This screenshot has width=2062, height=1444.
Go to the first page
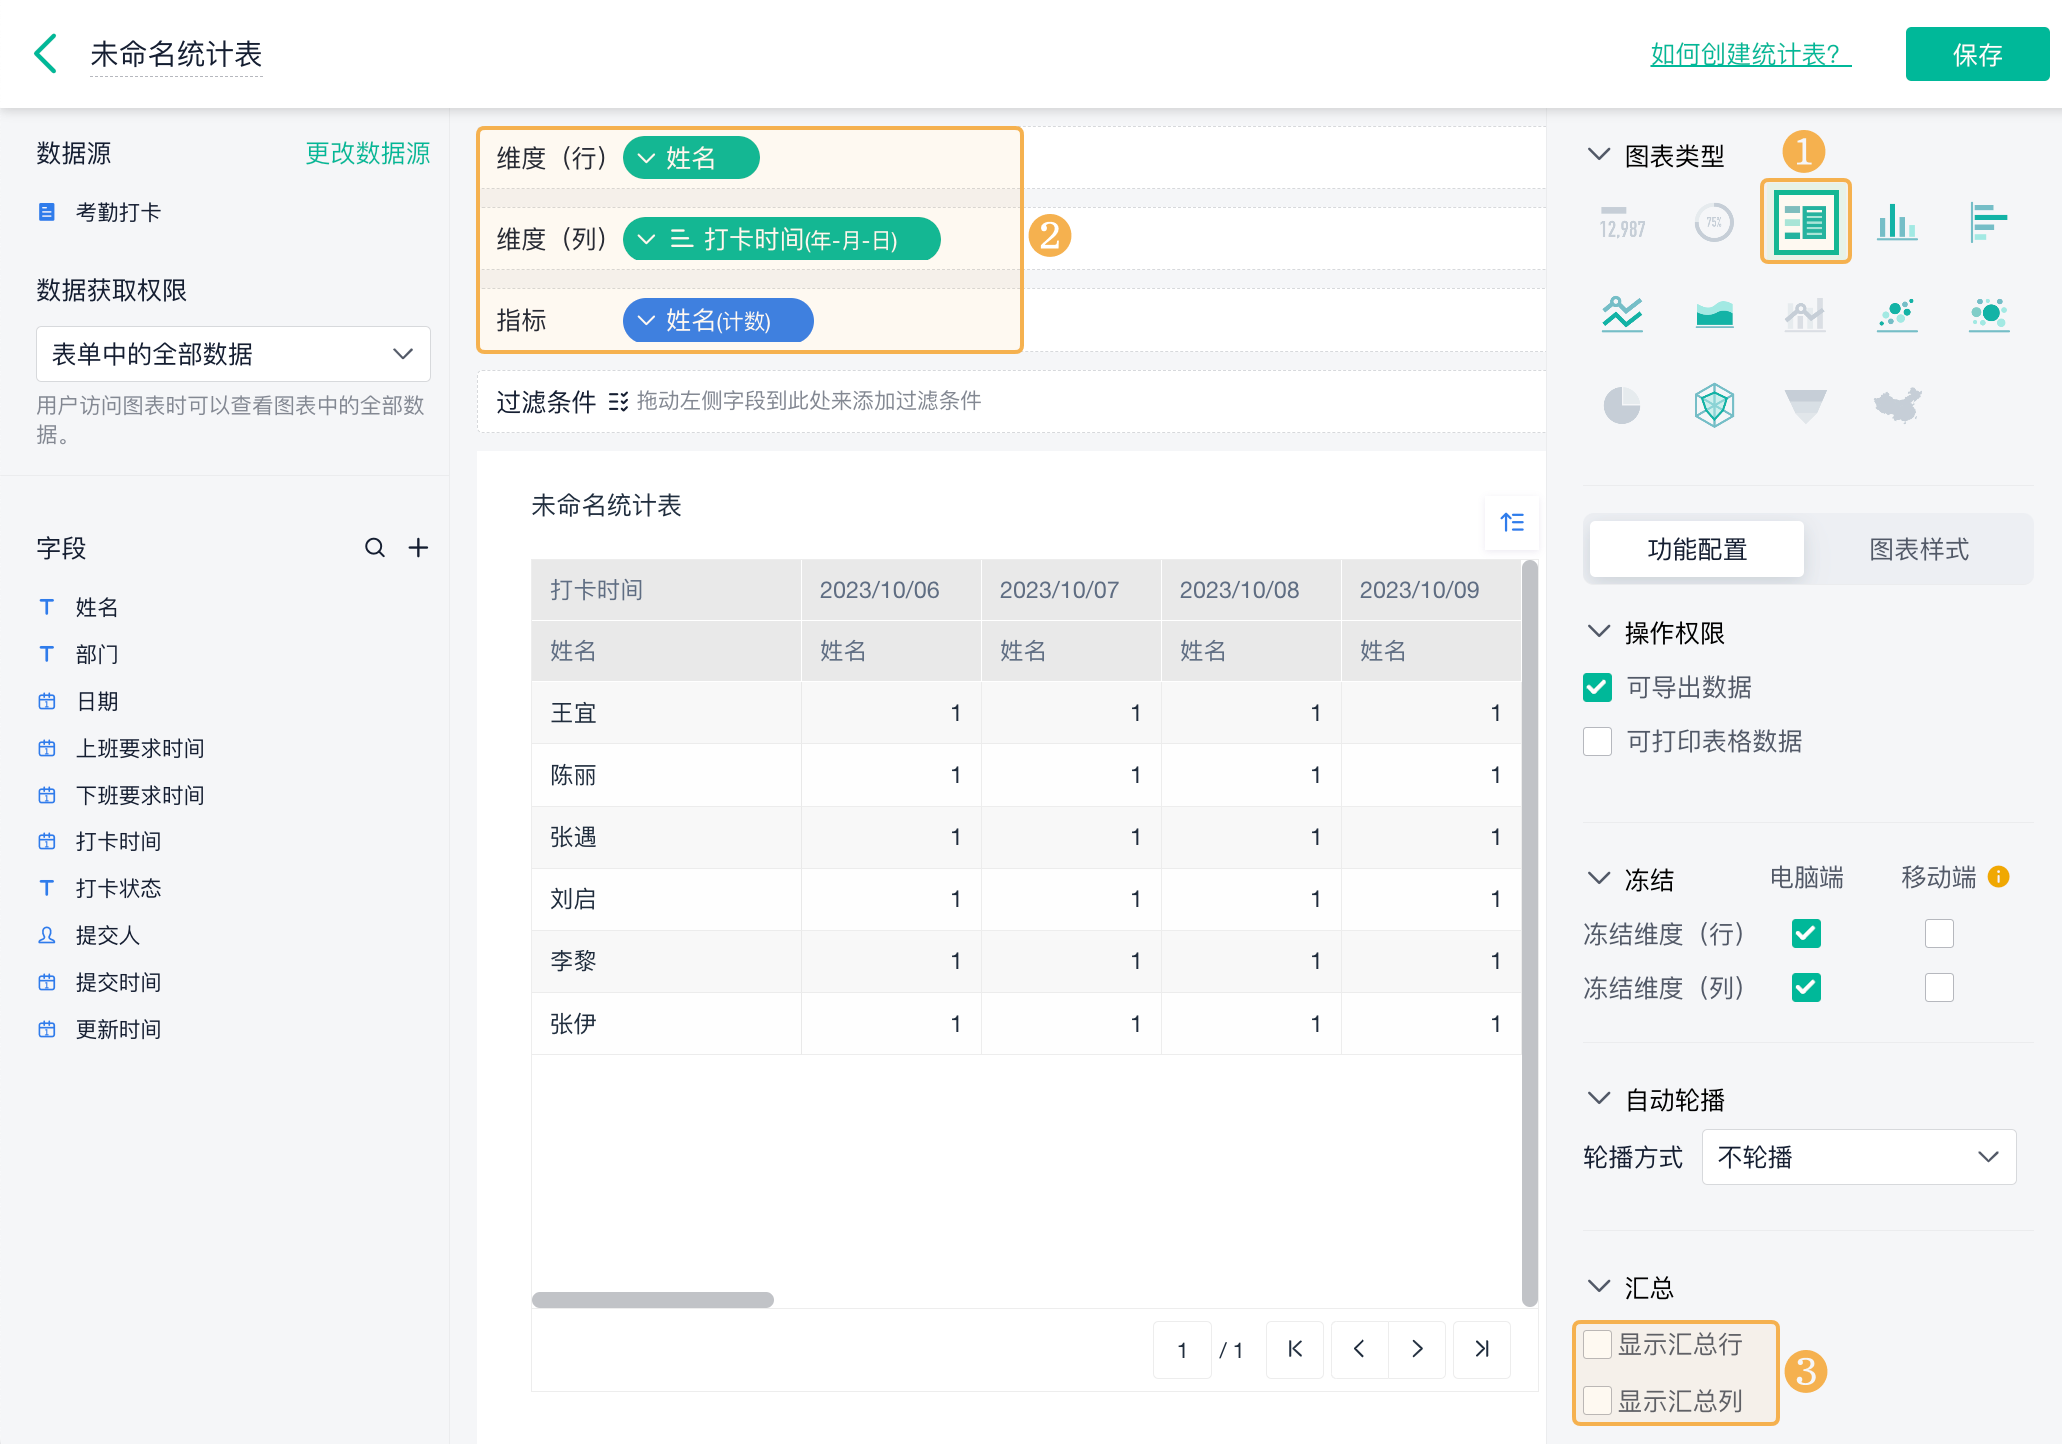click(1295, 1349)
